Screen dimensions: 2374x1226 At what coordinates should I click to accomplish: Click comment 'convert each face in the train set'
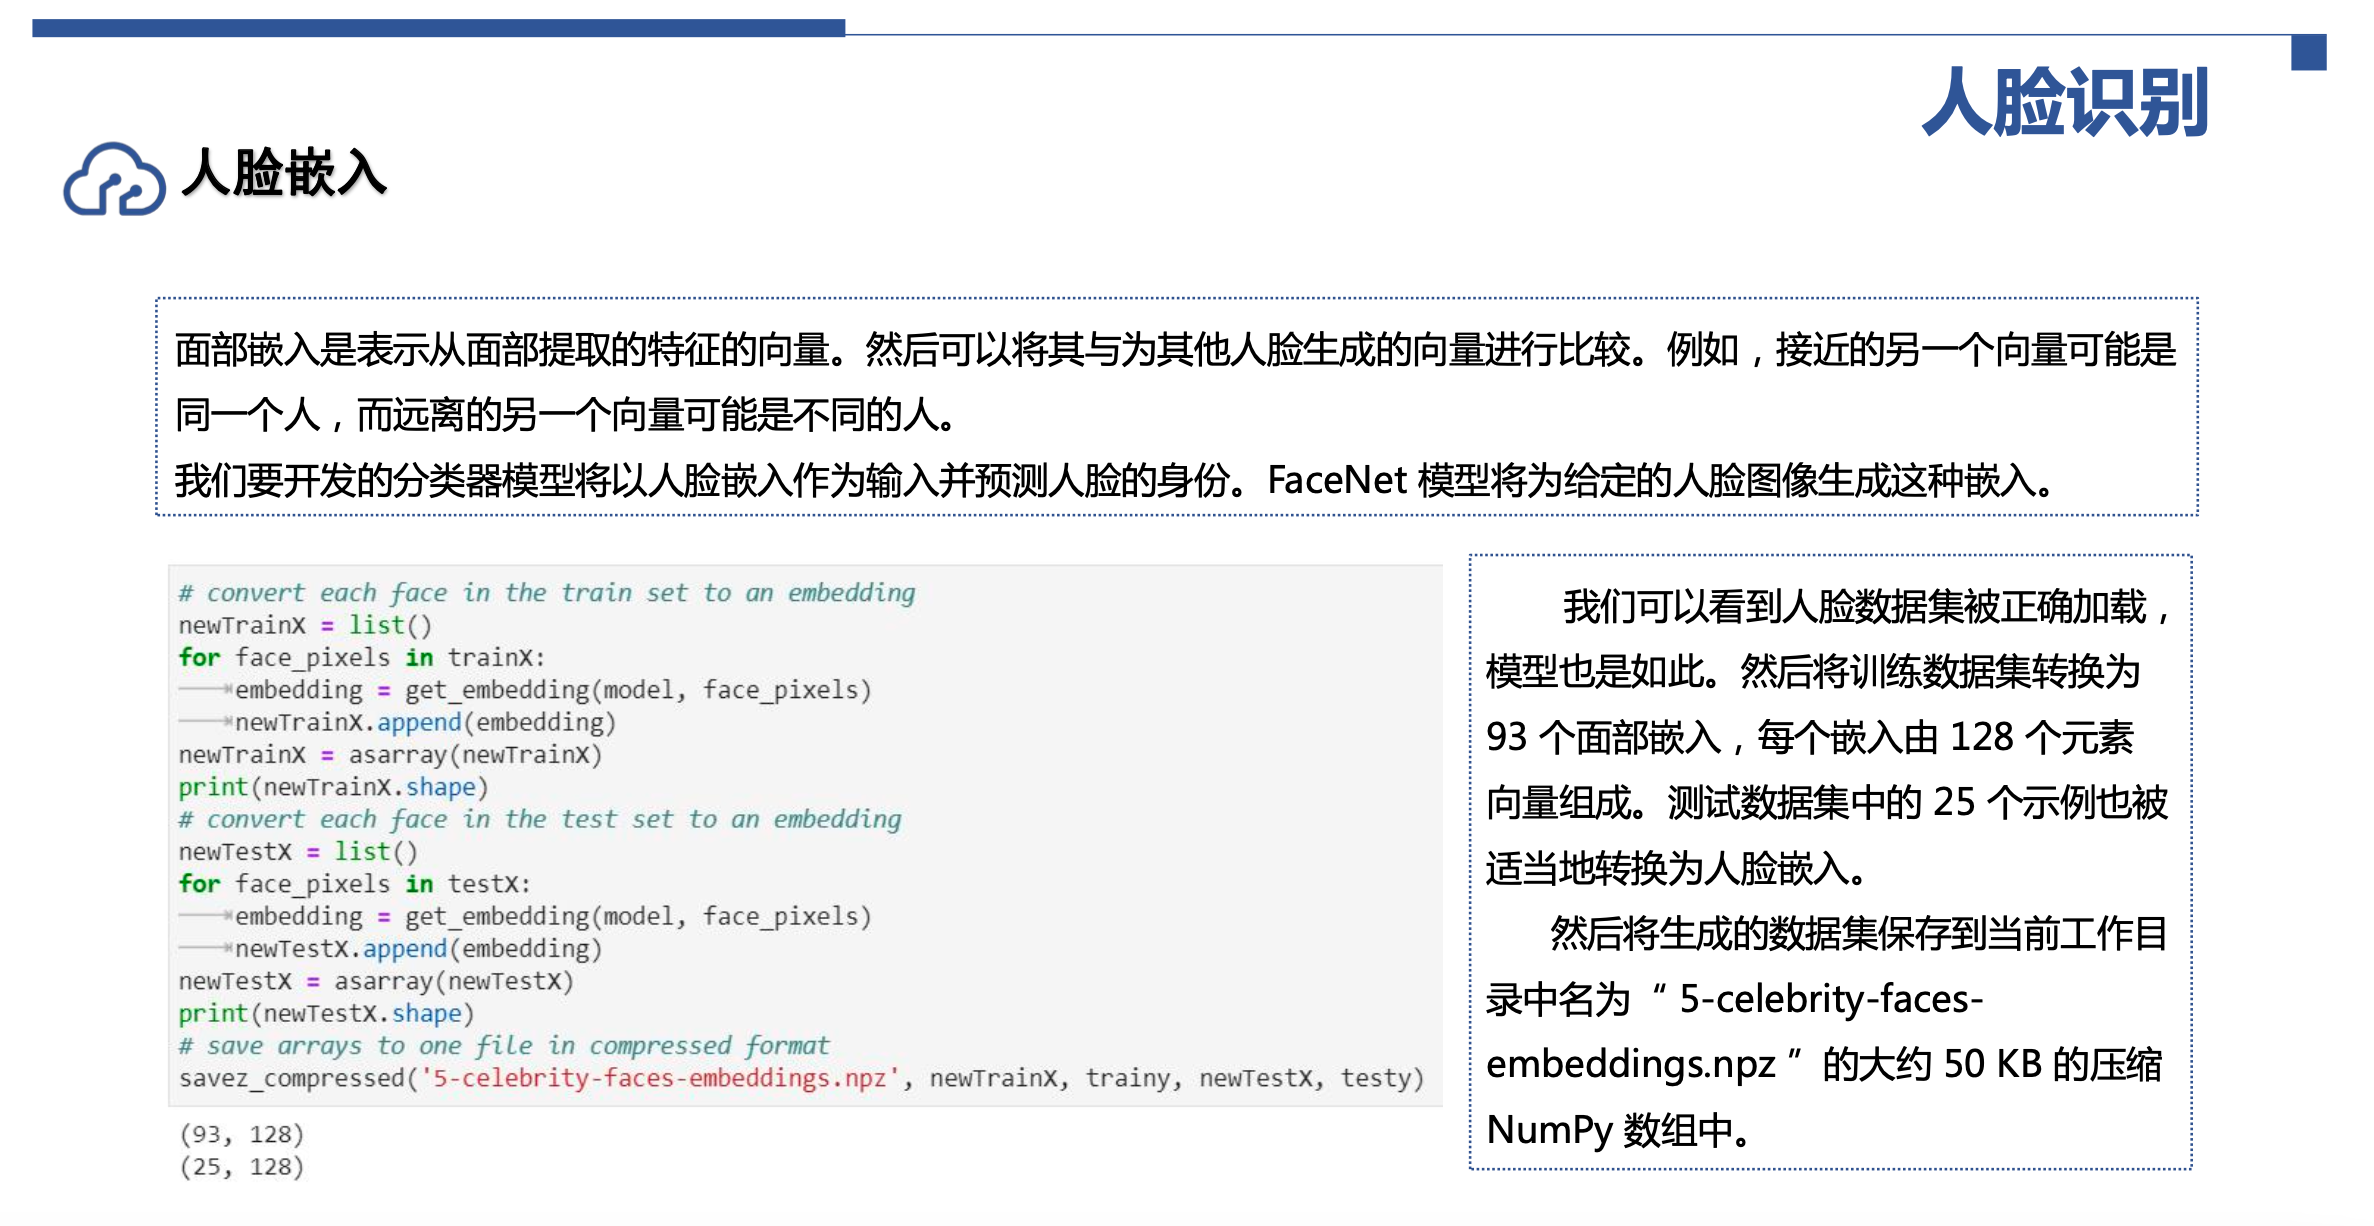(x=547, y=593)
